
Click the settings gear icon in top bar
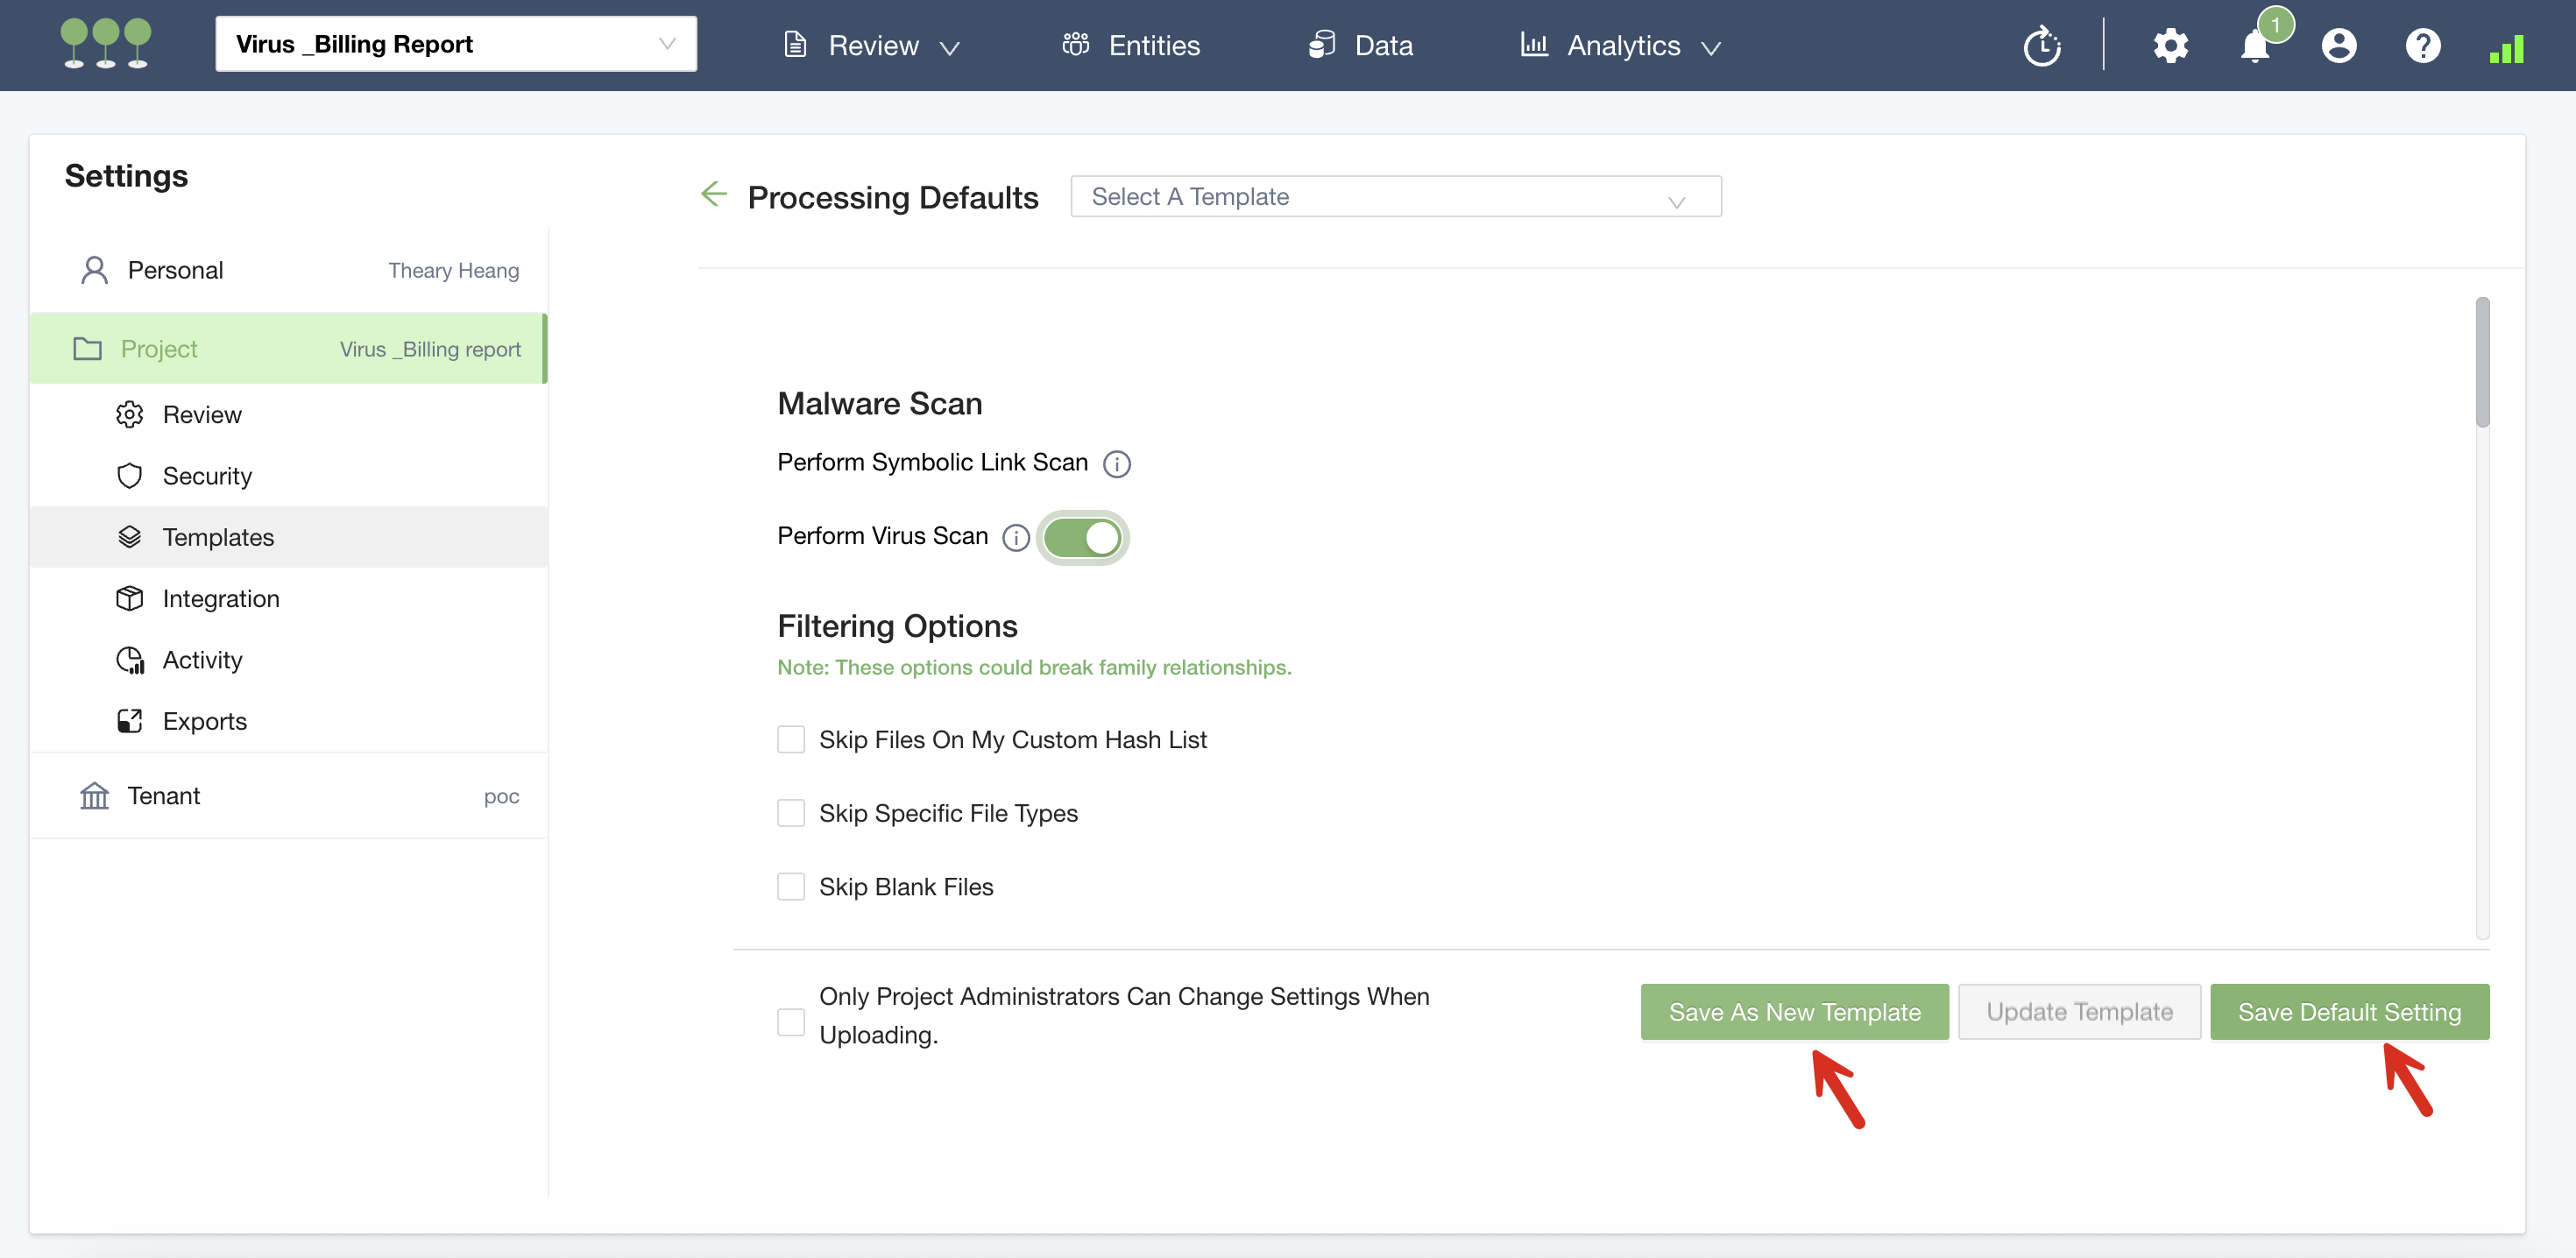(x=2170, y=46)
